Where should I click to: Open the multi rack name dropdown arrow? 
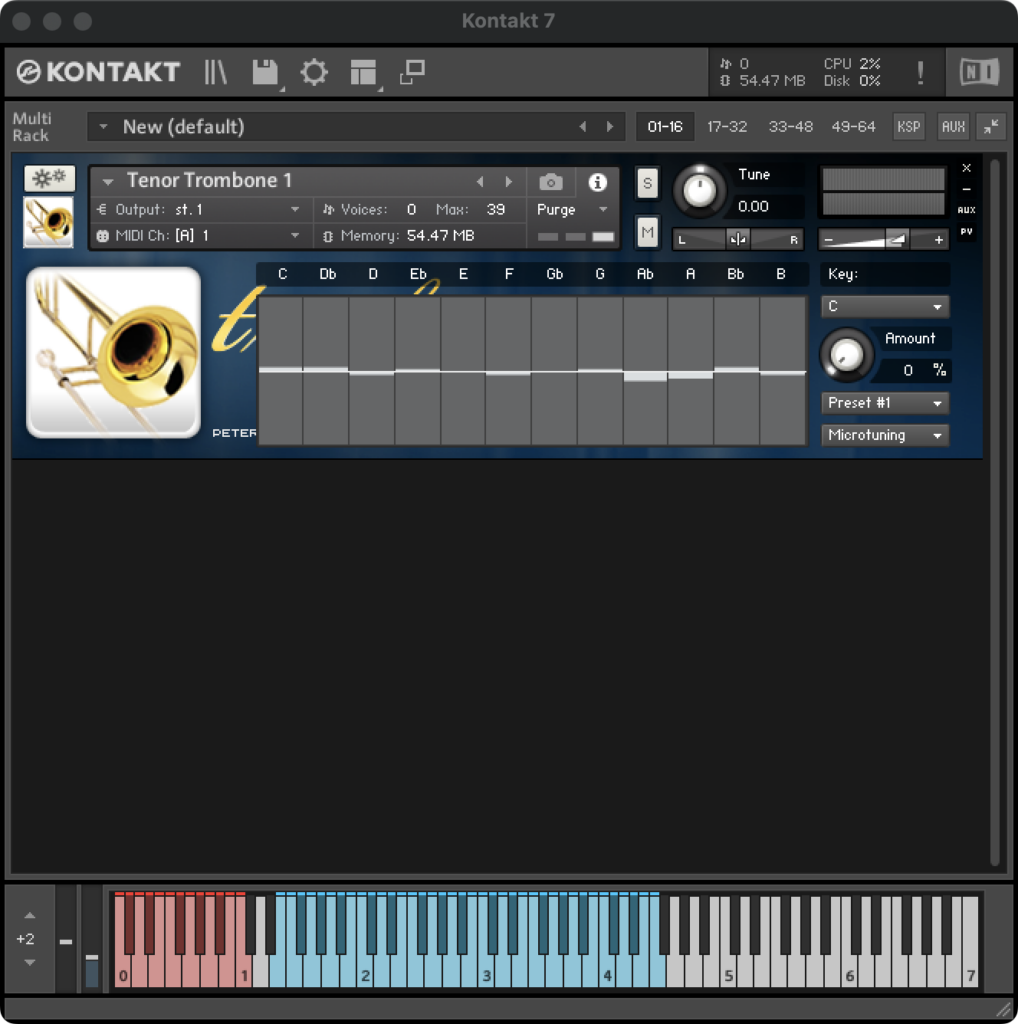(x=103, y=126)
